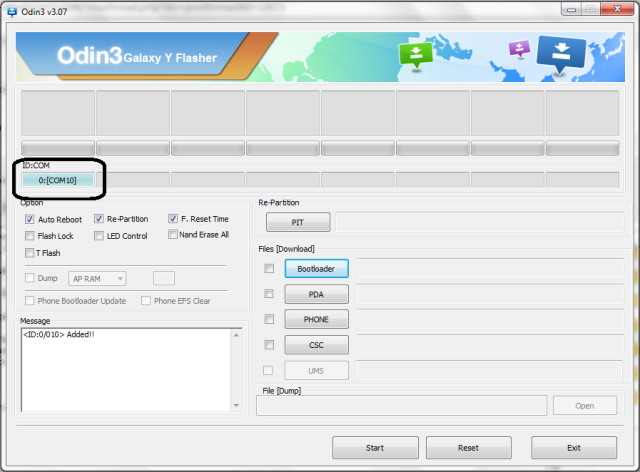Click the PHONE file button
This screenshot has width=640, height=472.
(316, 319)
